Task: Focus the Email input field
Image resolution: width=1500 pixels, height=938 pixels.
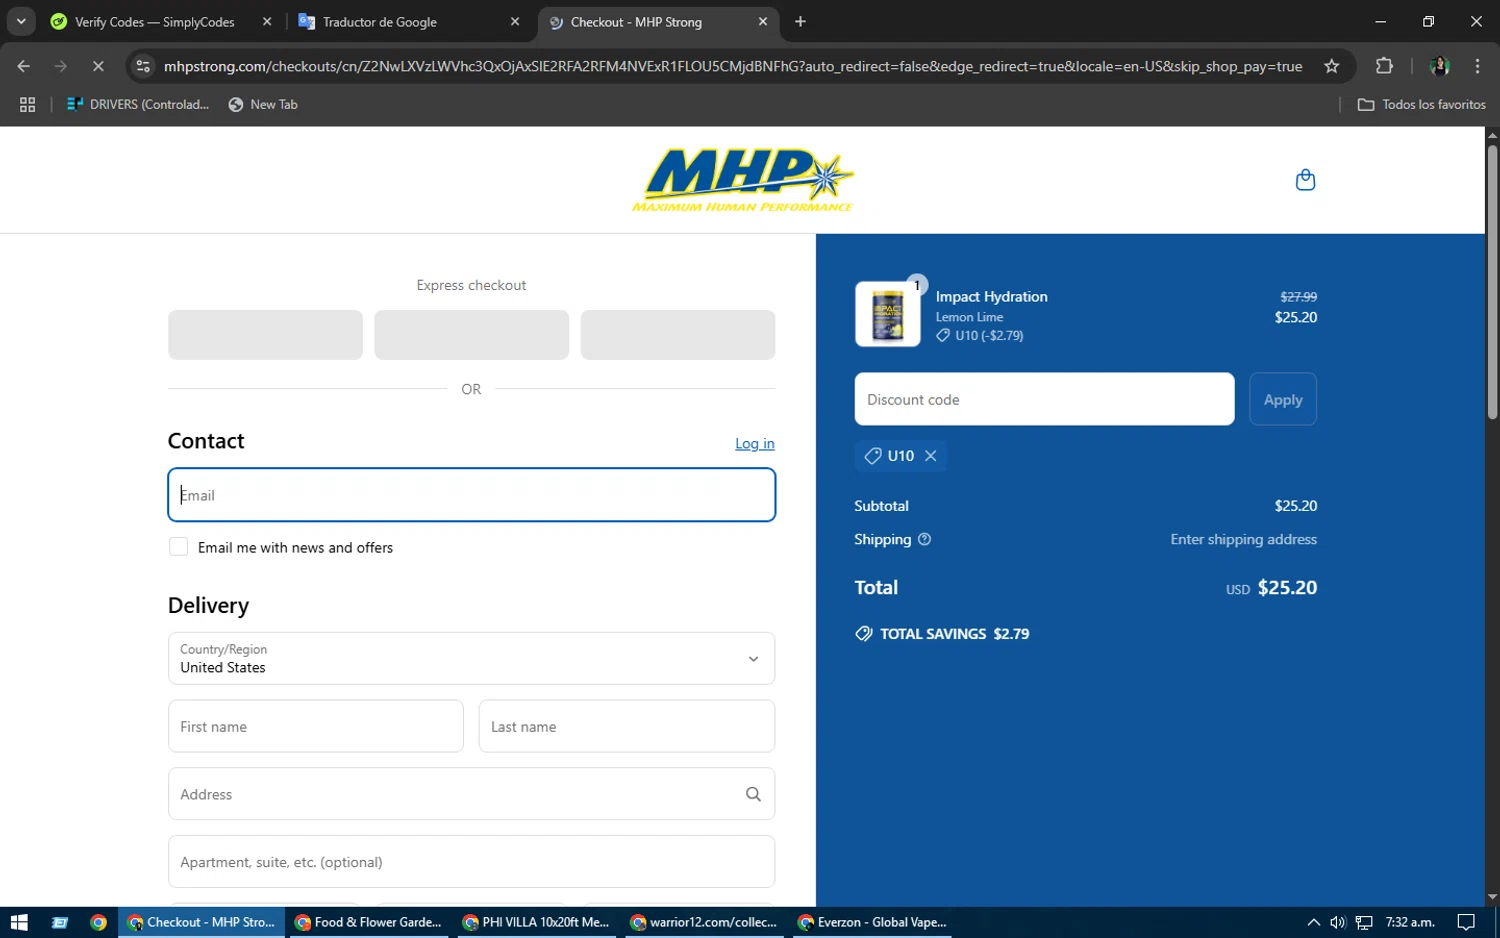Action: [x=471, y=495]
